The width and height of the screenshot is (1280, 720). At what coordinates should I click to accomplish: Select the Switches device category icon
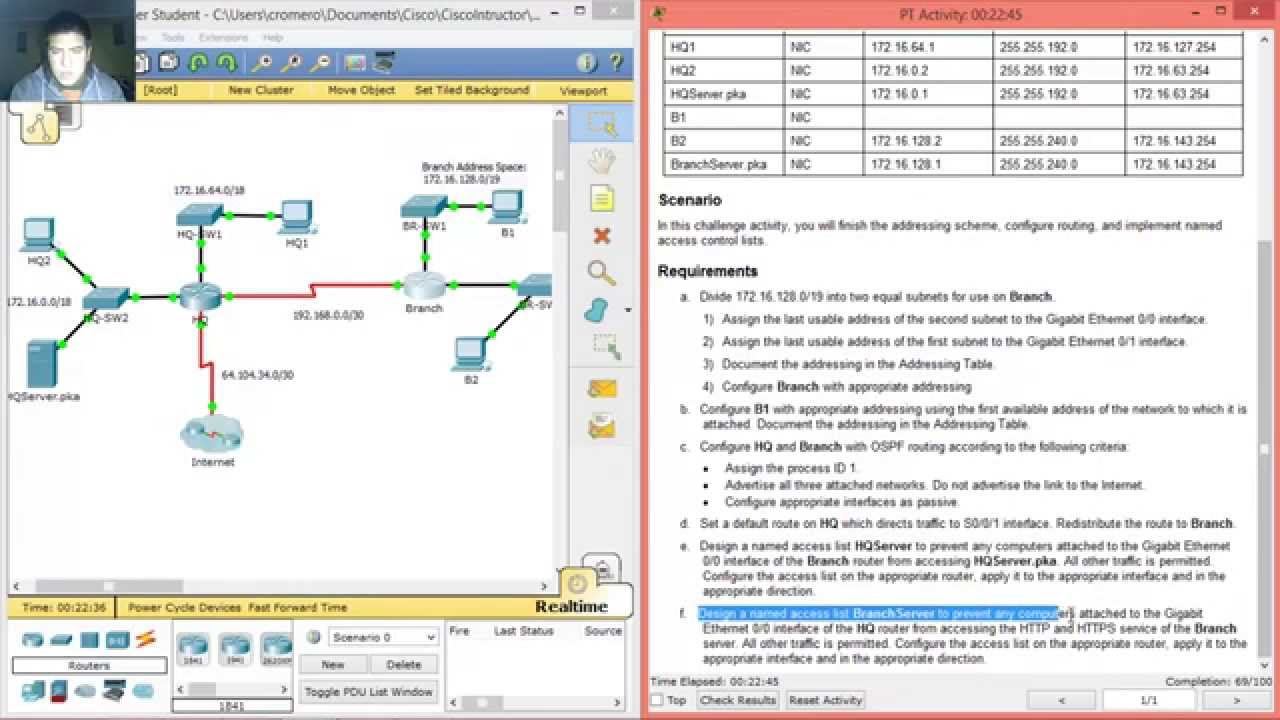click(63, 639)
